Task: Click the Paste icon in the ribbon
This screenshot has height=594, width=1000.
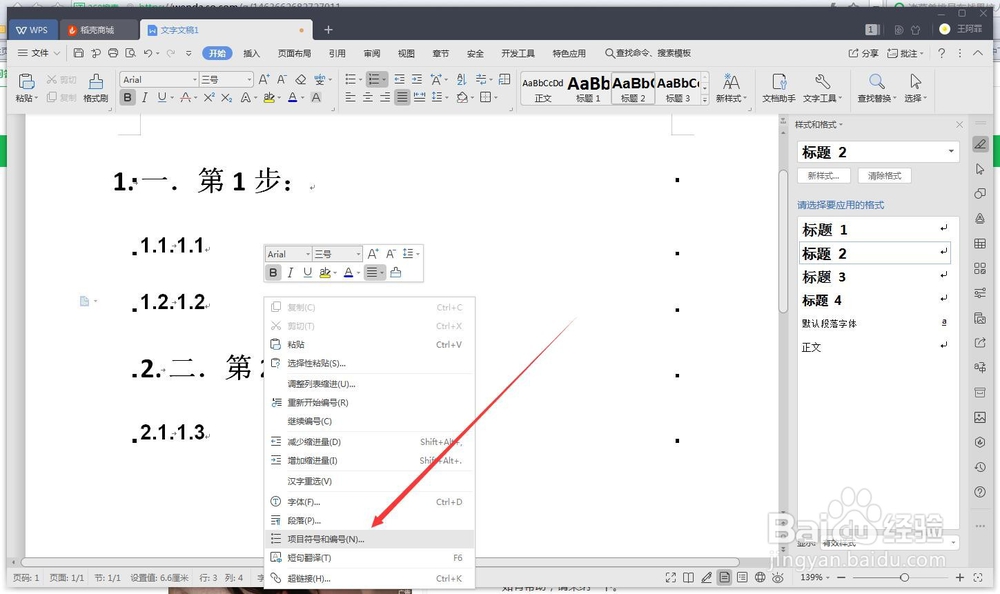Action: (26, 80)
